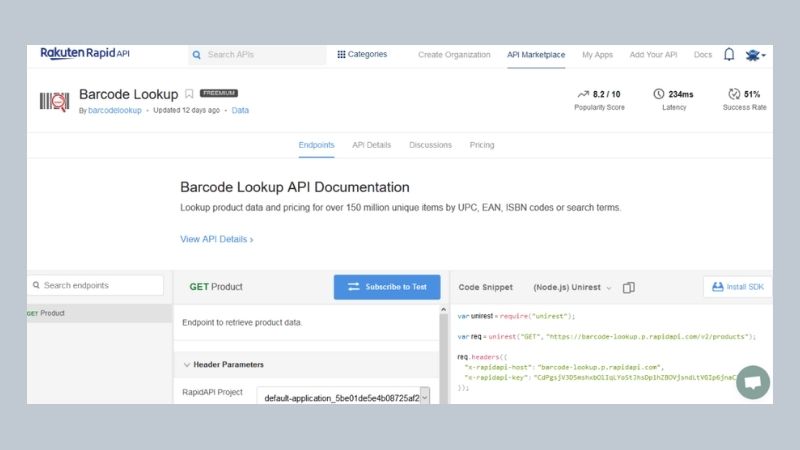Switch to the Pricing tab

[x=482, y=145]
